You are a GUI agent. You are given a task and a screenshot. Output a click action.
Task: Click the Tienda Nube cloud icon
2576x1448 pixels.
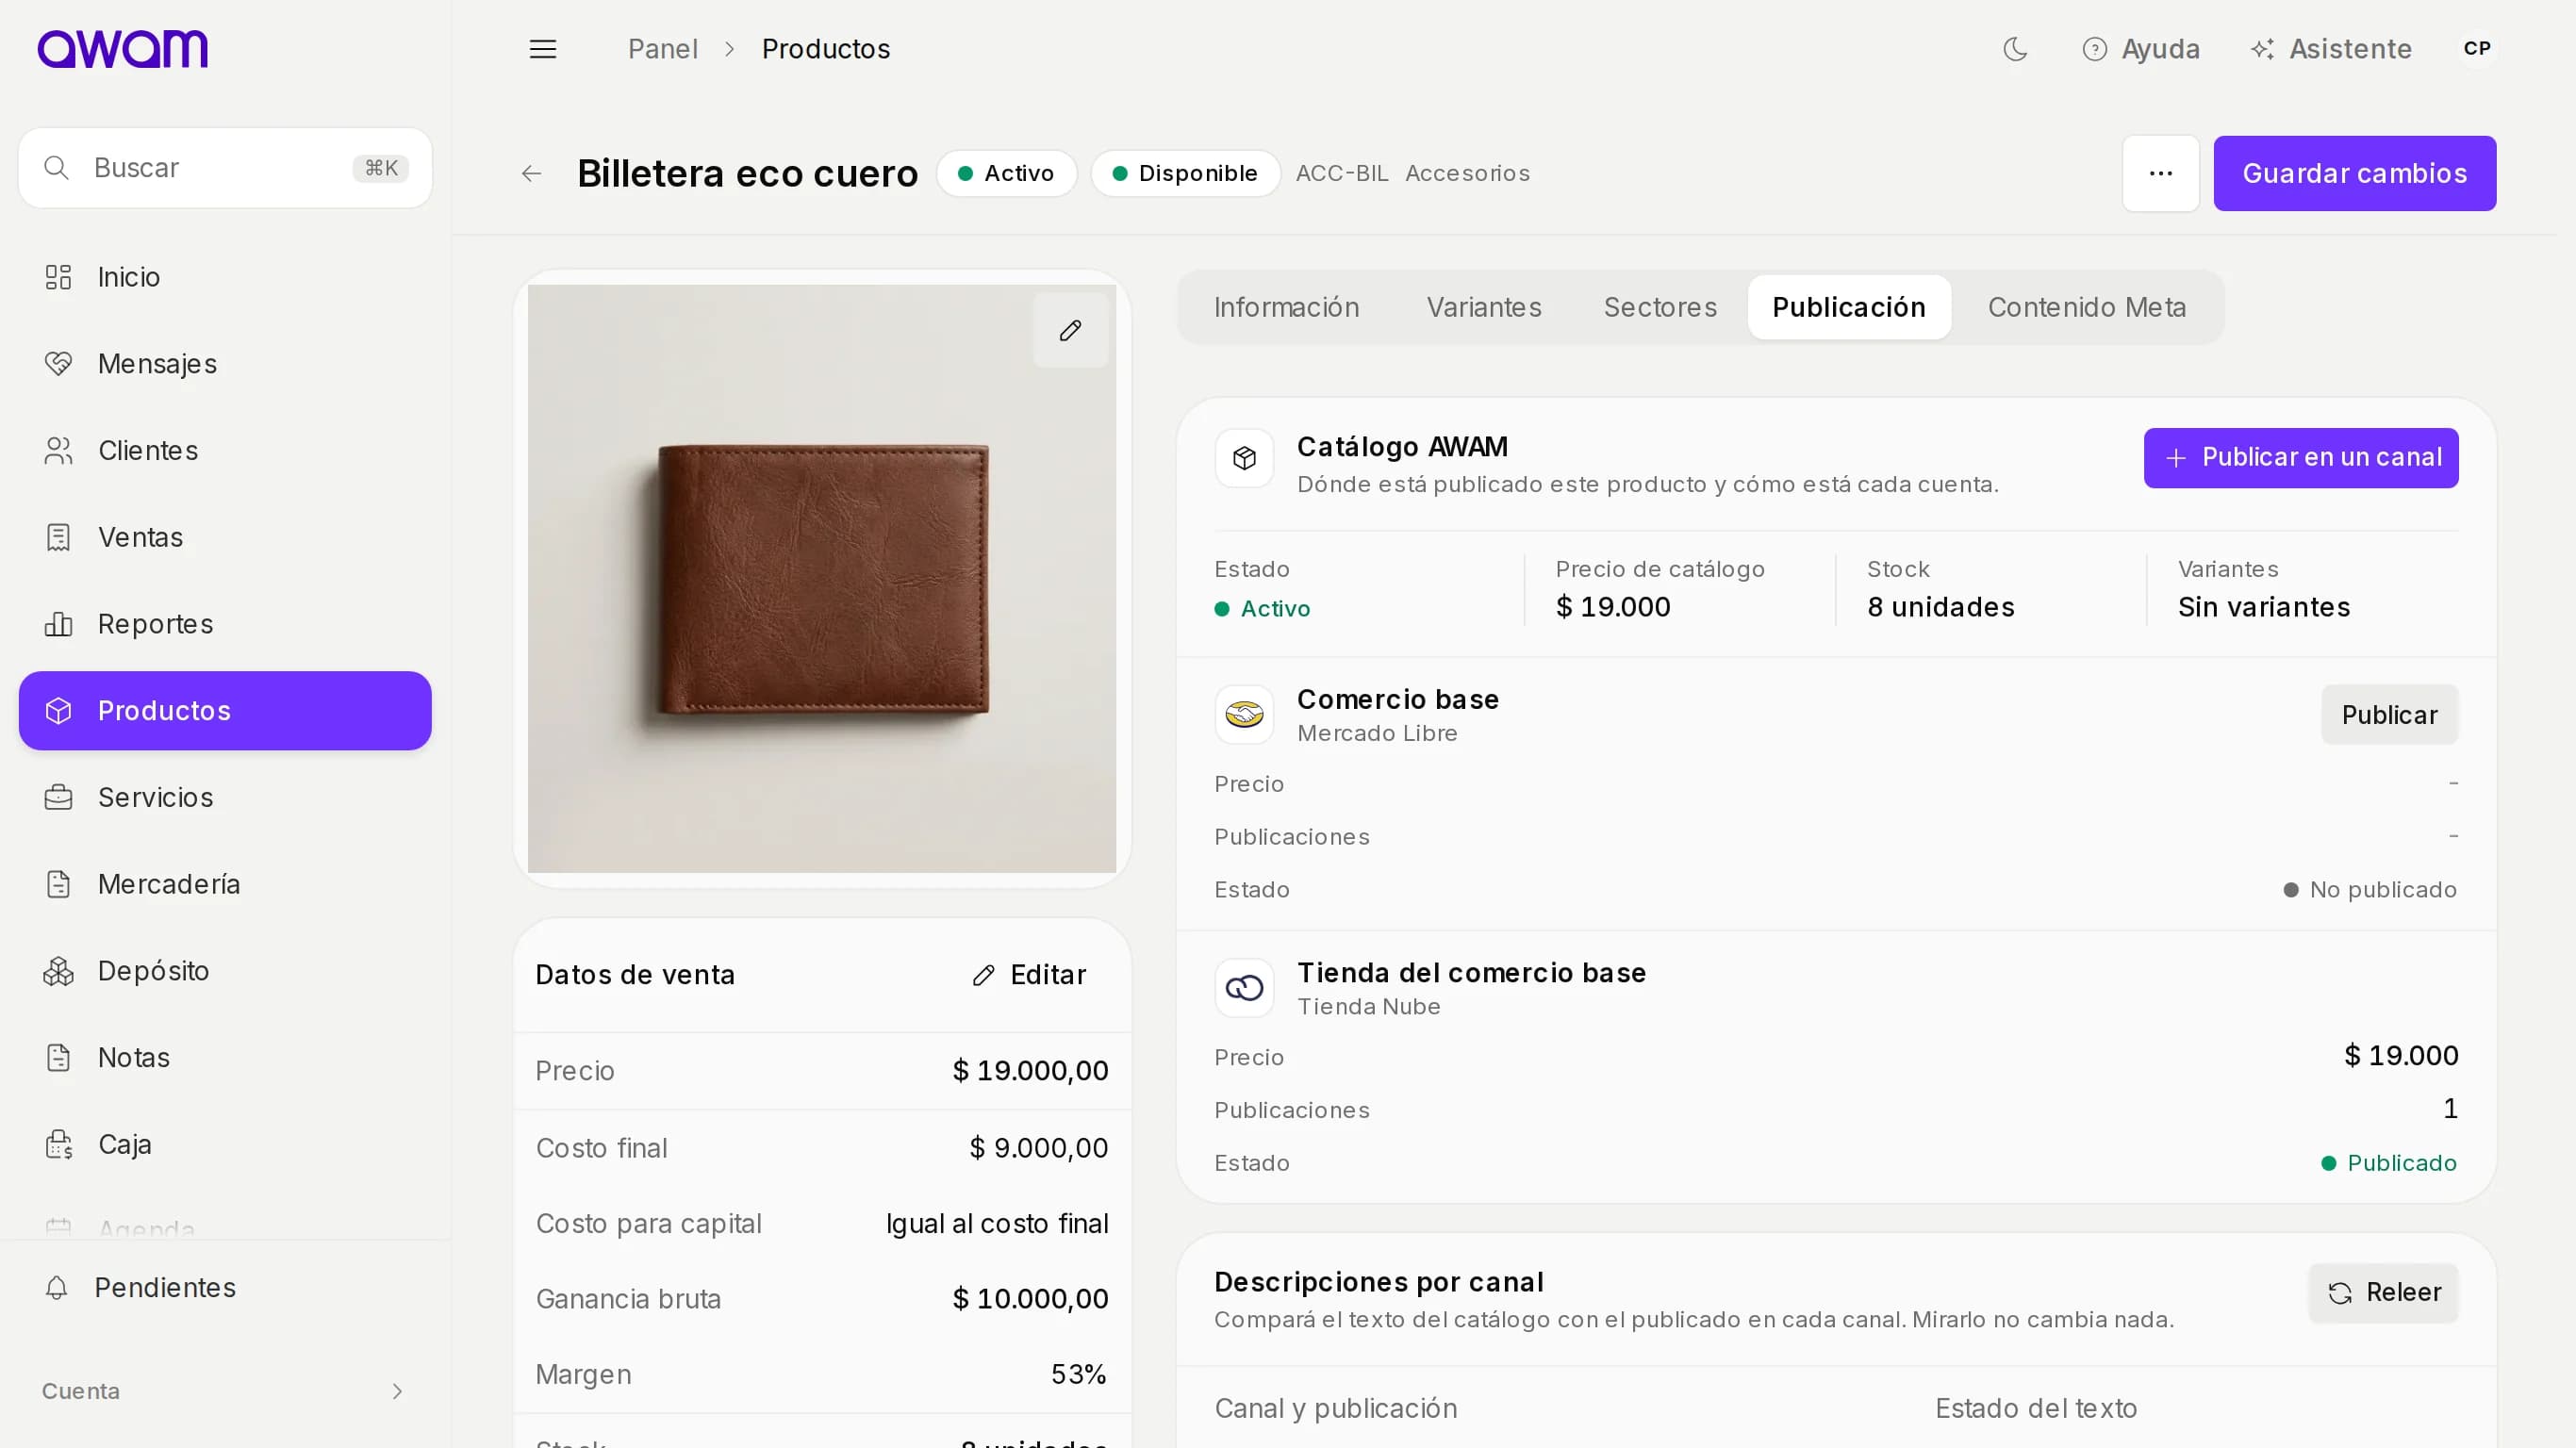click(x=1244, y=988)
